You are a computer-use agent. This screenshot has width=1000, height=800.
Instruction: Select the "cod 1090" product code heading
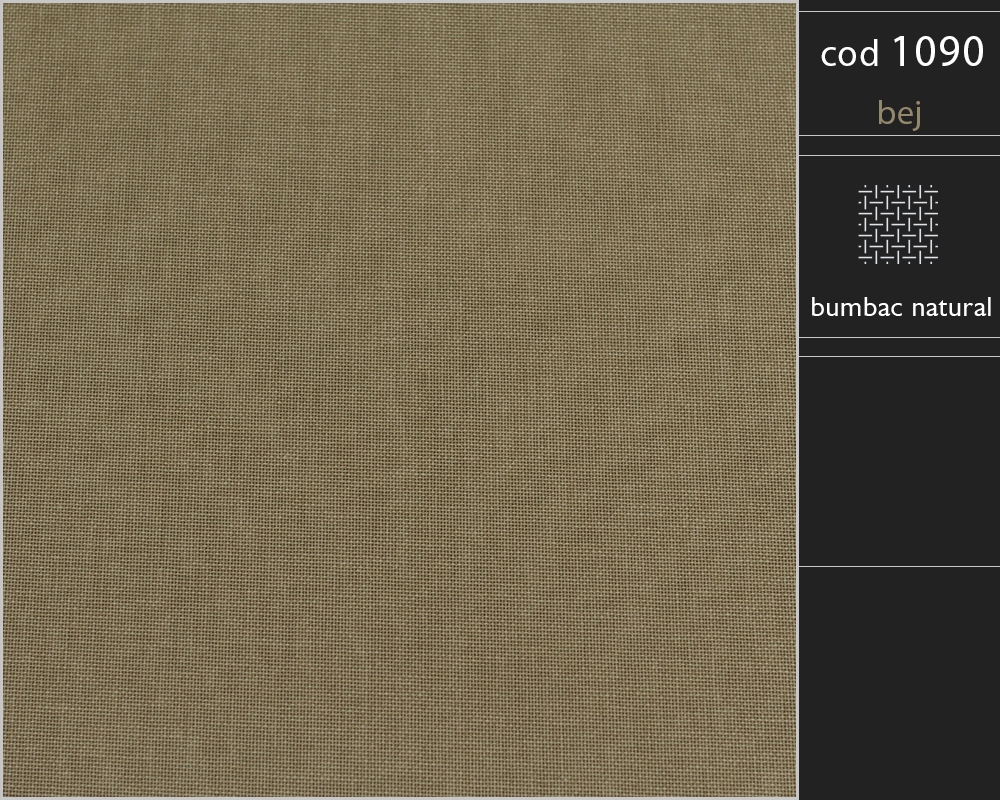(x=902, y=52)
